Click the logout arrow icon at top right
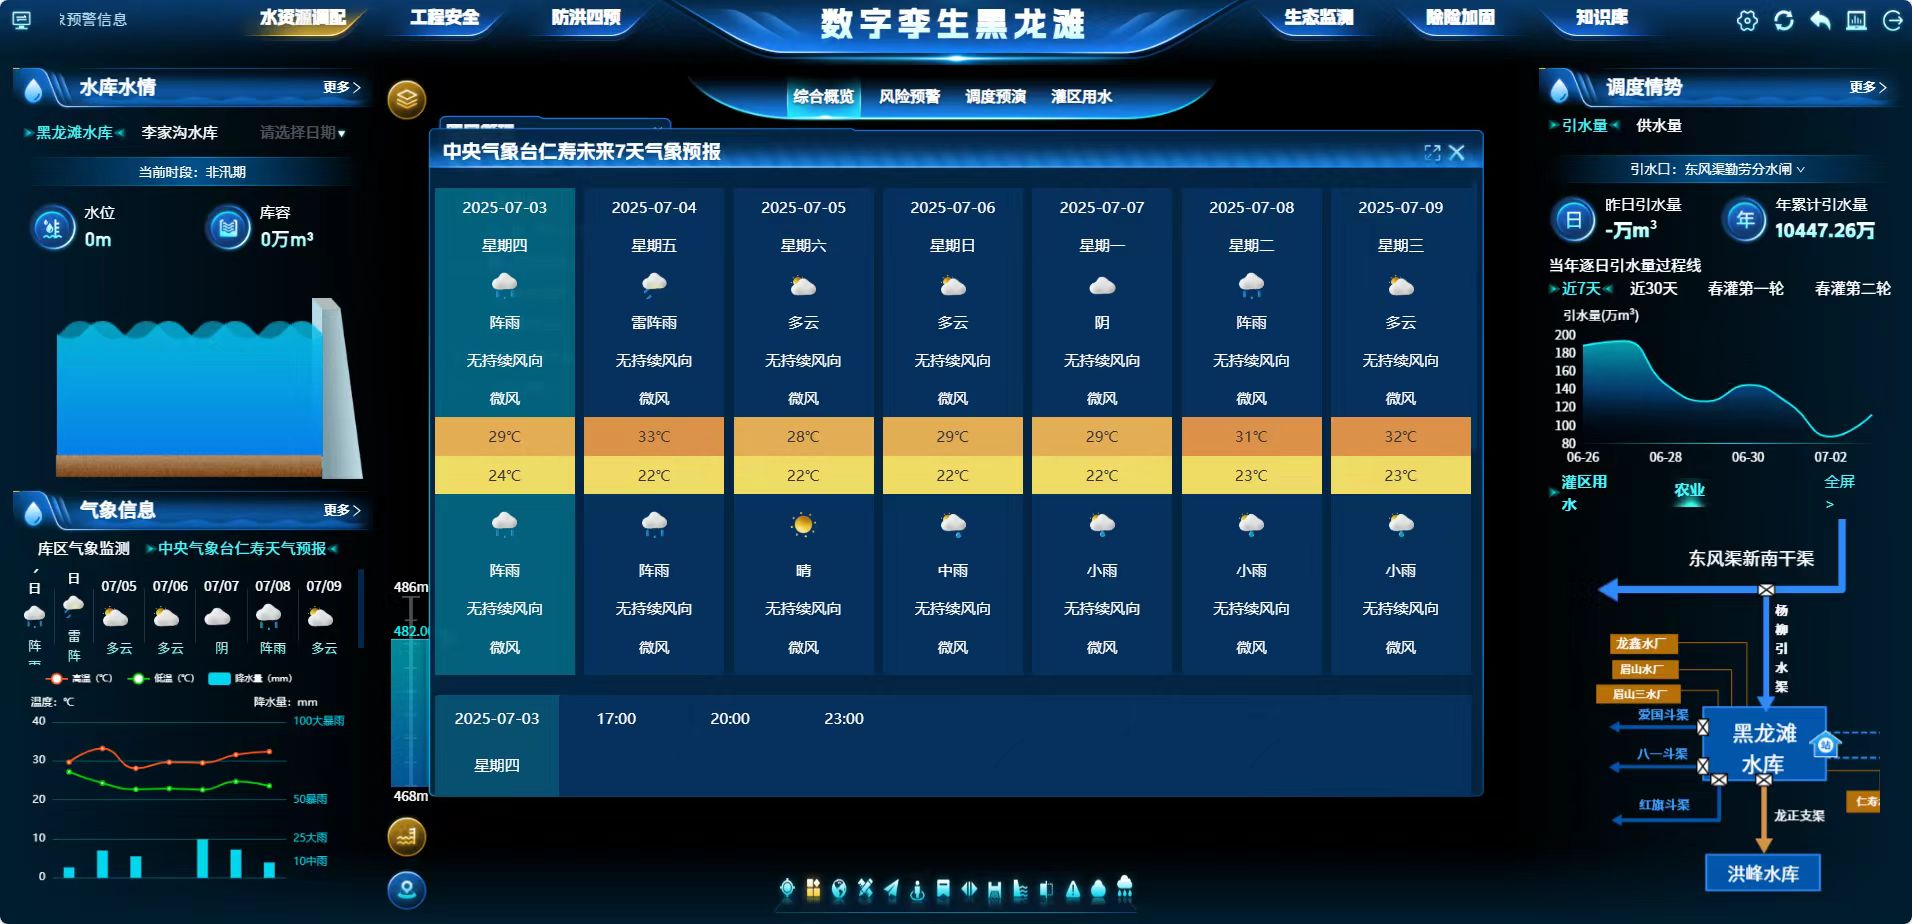 tap(1893, 21)
